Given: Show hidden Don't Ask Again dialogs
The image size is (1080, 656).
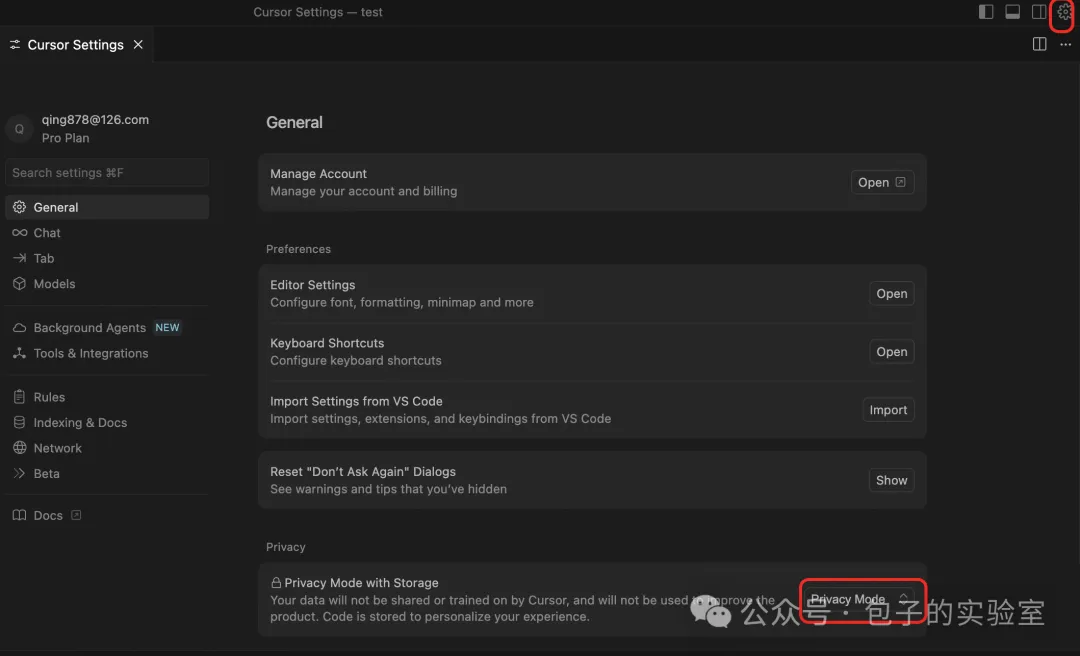Looking at the screenshot, I should 891,480.
